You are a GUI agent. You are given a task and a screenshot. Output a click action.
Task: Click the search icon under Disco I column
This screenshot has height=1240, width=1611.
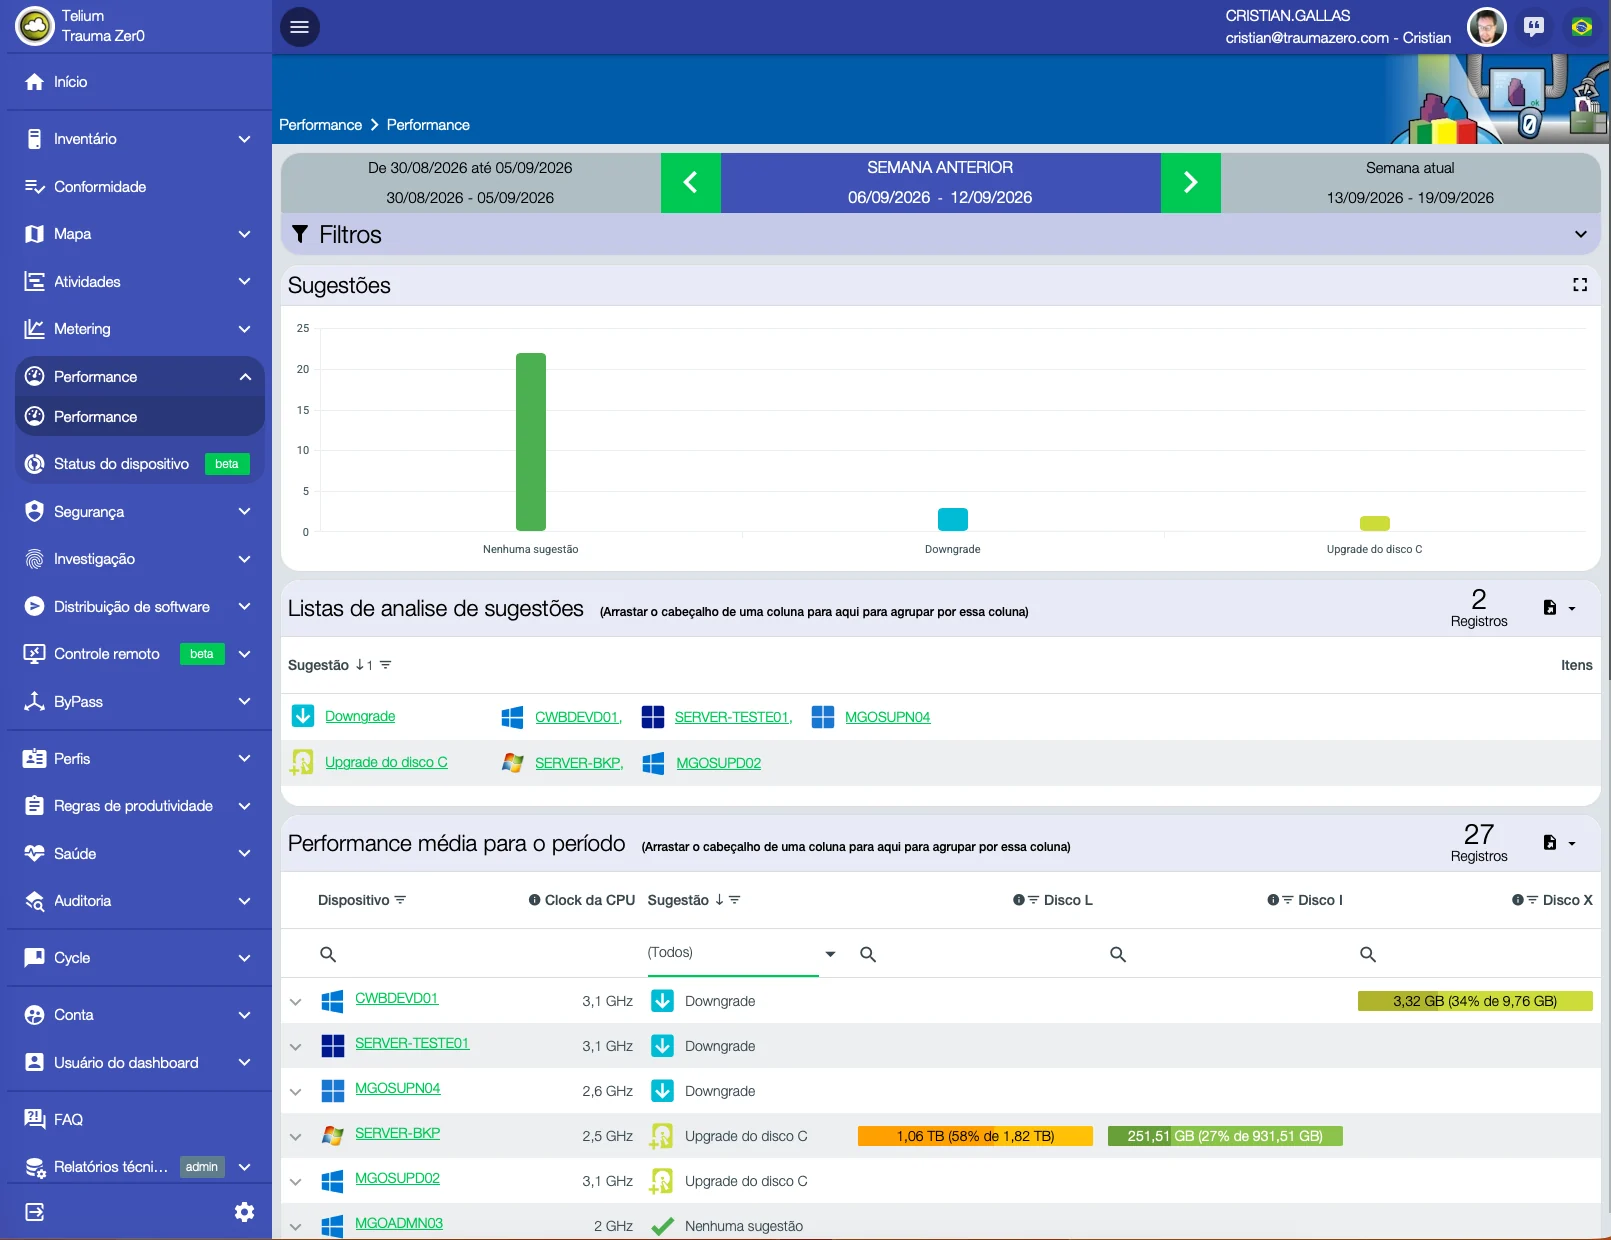[x=1118, y=955]
